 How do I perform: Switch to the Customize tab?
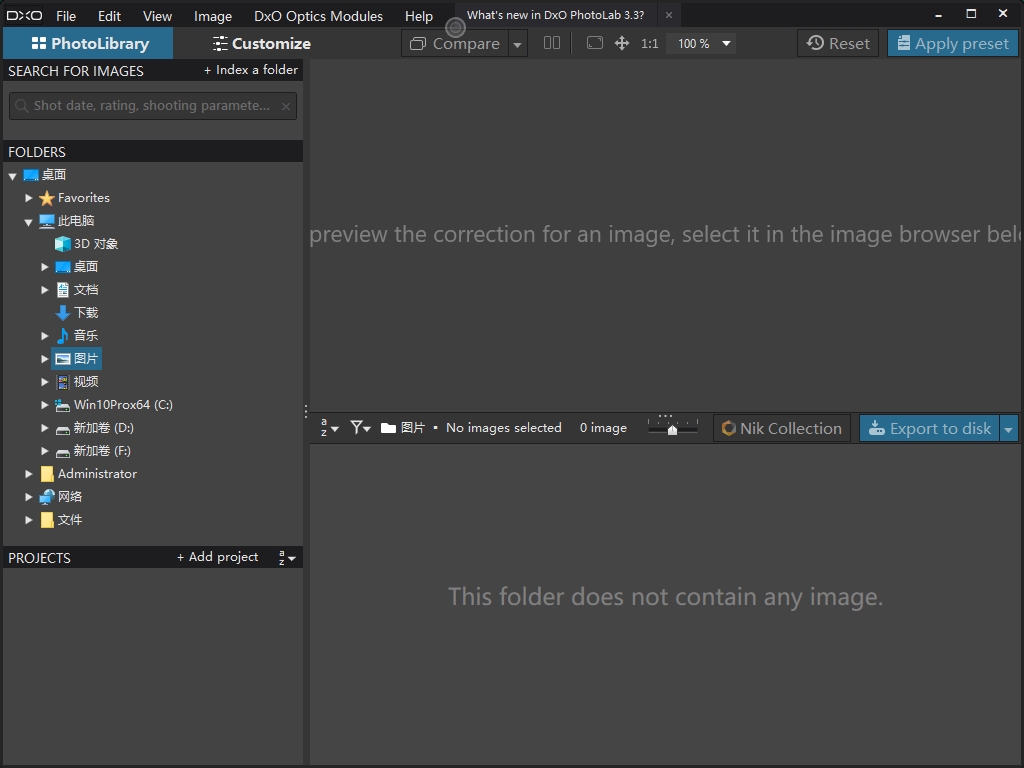(261, 44)
